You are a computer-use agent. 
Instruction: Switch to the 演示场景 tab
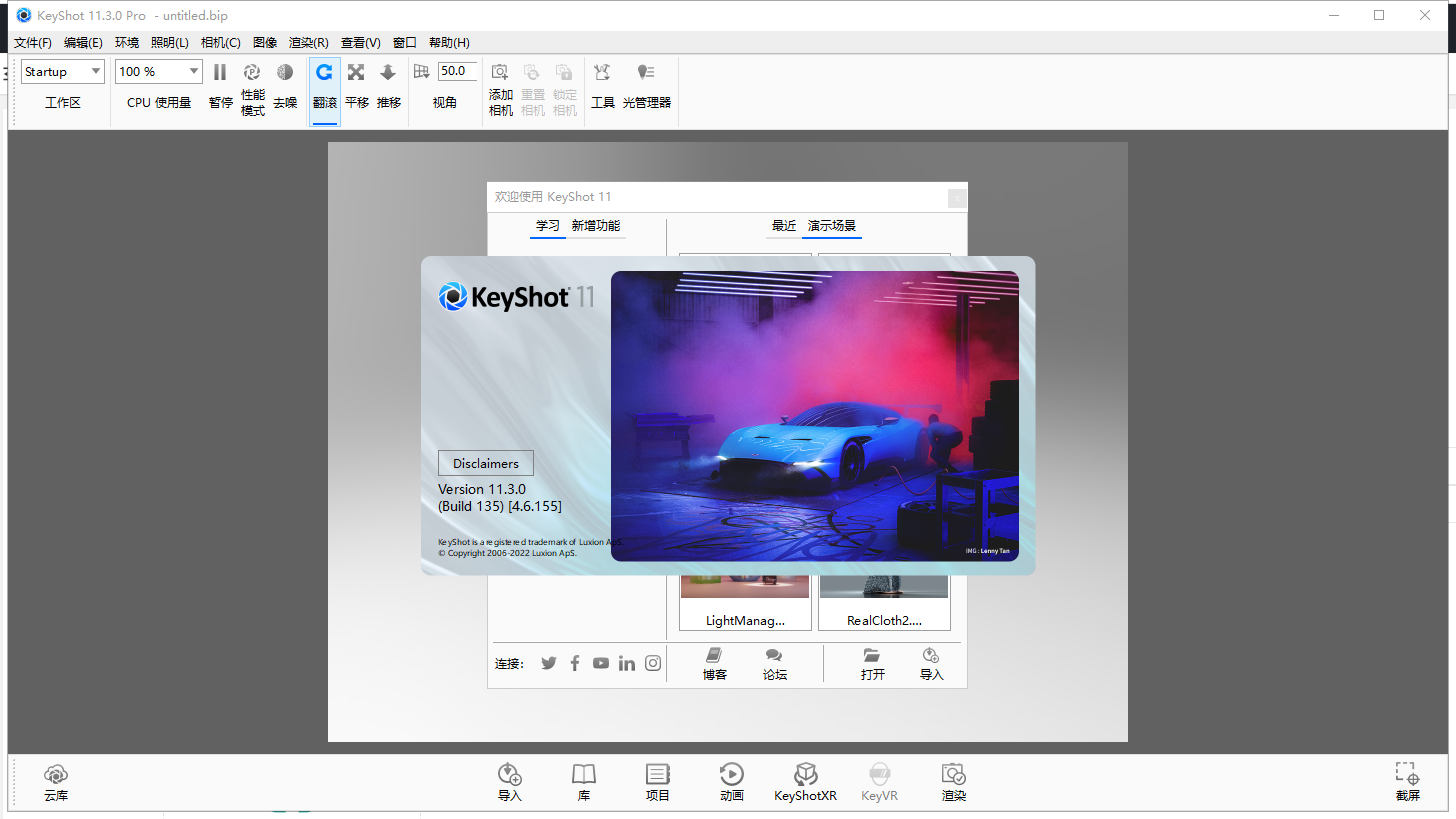point(832,226)
